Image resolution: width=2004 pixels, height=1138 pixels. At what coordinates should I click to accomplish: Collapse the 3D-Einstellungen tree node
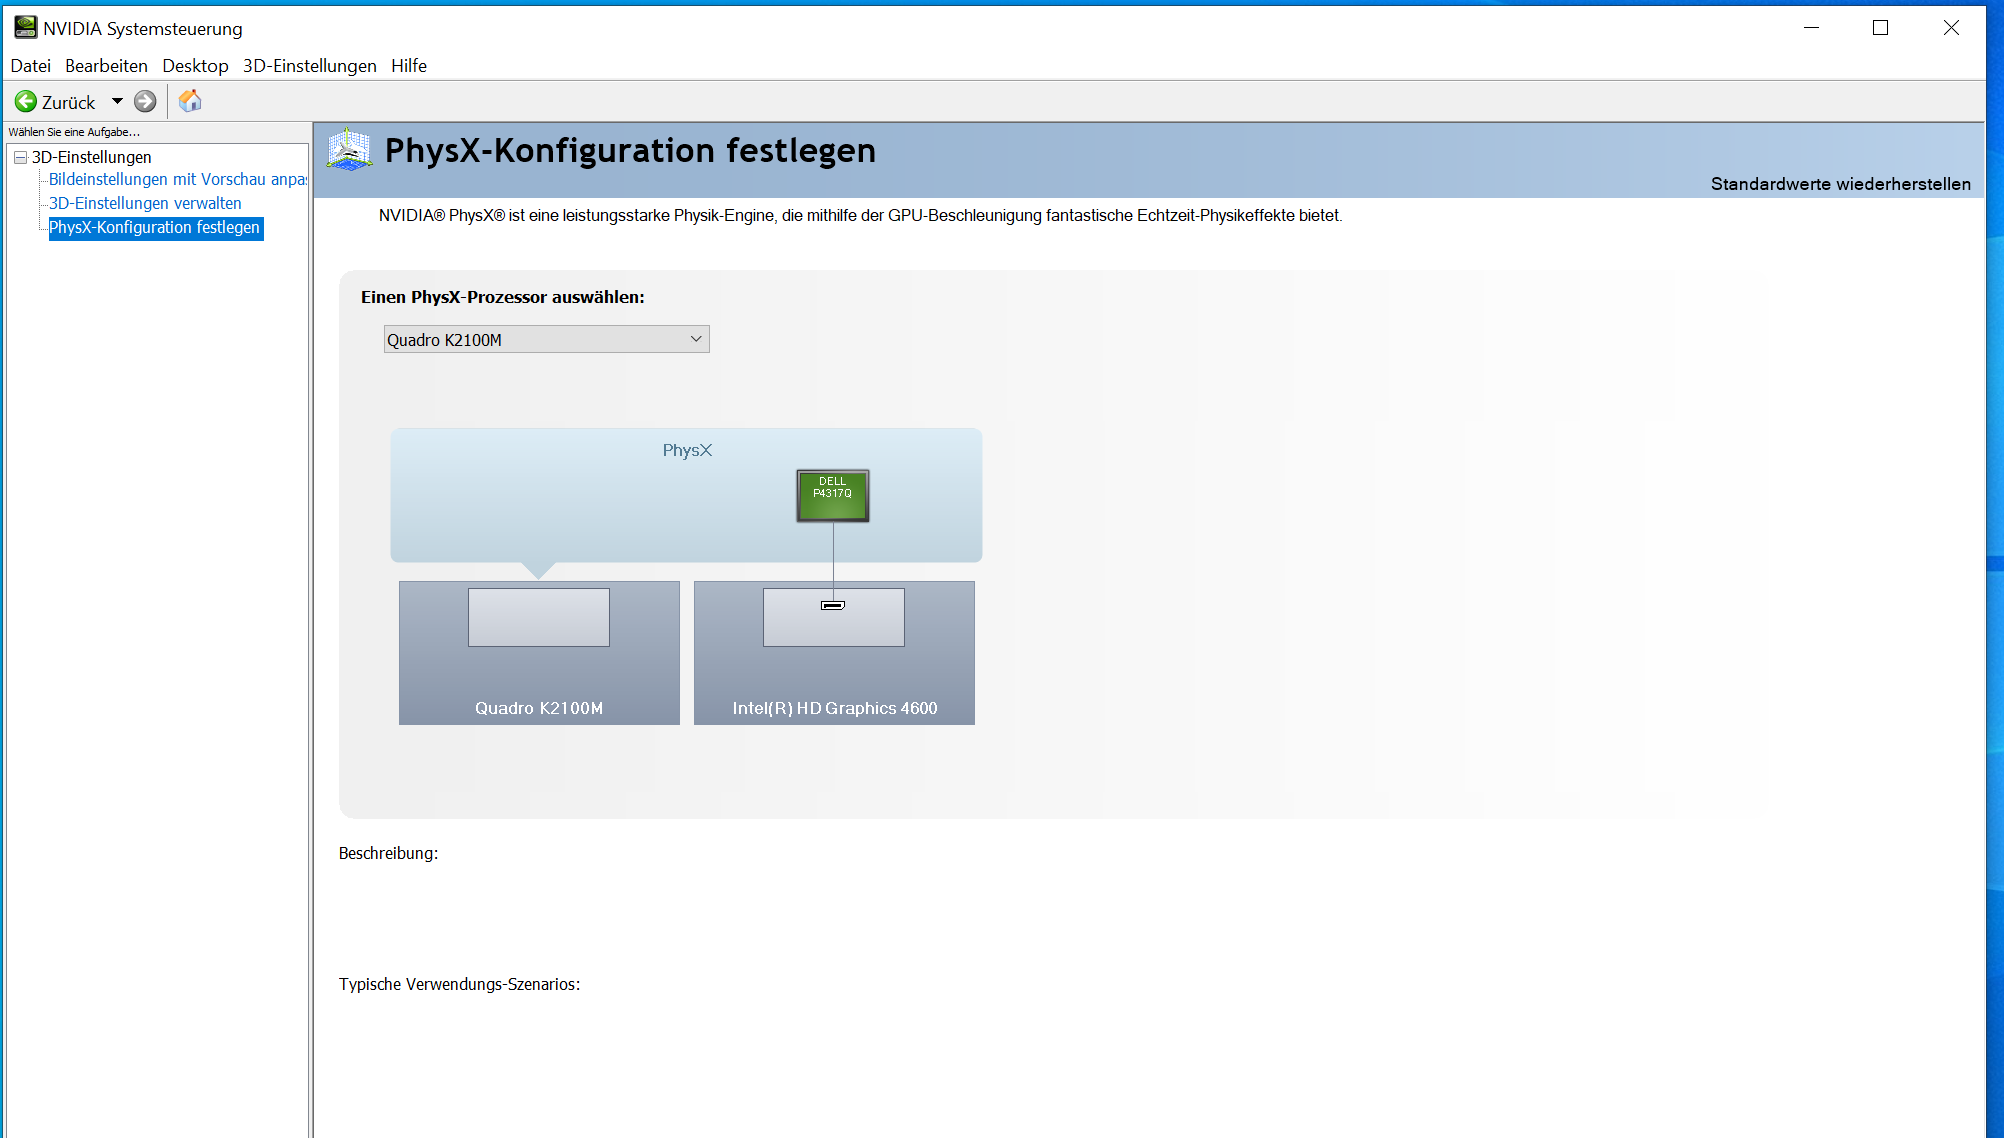point(20,158)
